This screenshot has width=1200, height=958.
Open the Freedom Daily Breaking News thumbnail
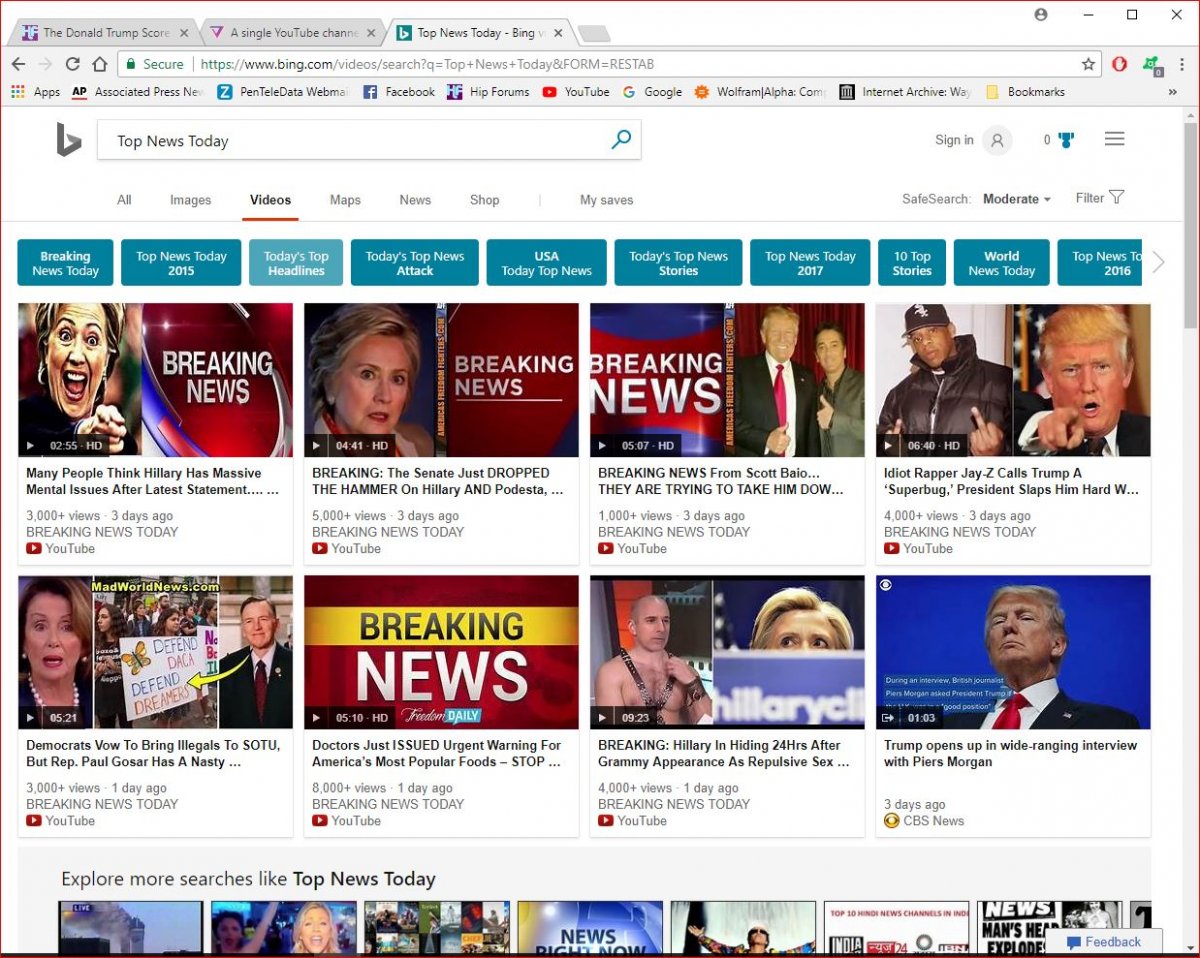[441, 651]
